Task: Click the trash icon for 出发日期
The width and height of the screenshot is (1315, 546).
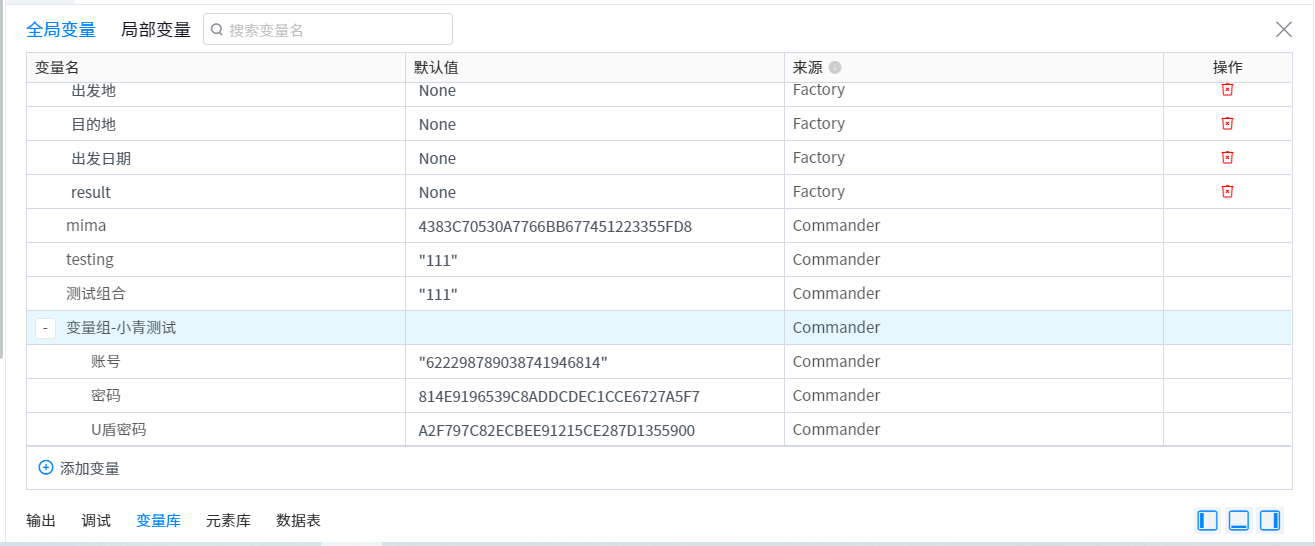Action: pyautogui.click(x=1227, y=157)
